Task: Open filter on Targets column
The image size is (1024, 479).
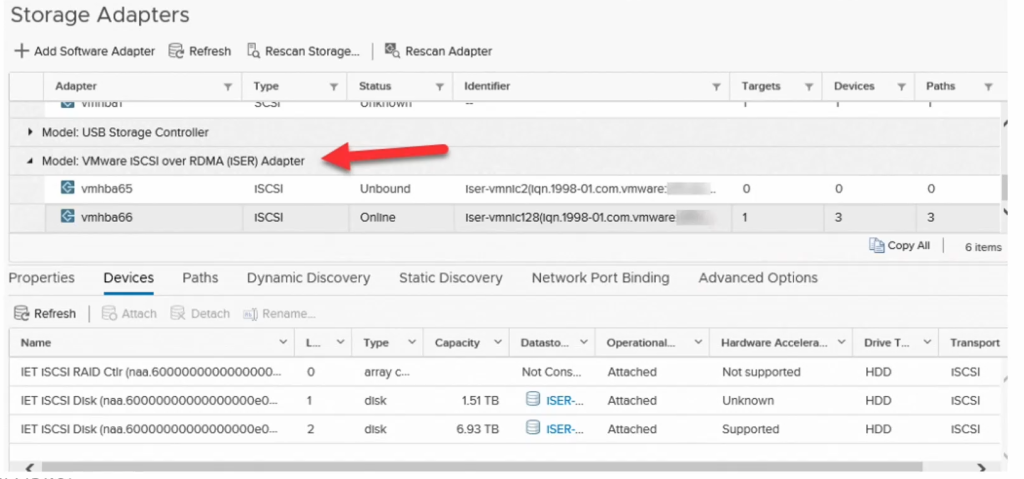Action: (x=808, y=87)
